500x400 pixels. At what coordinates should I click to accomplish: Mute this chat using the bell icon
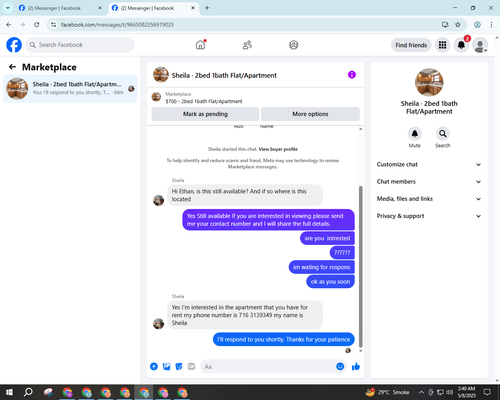pyautogui.click(x=415, y=133)
